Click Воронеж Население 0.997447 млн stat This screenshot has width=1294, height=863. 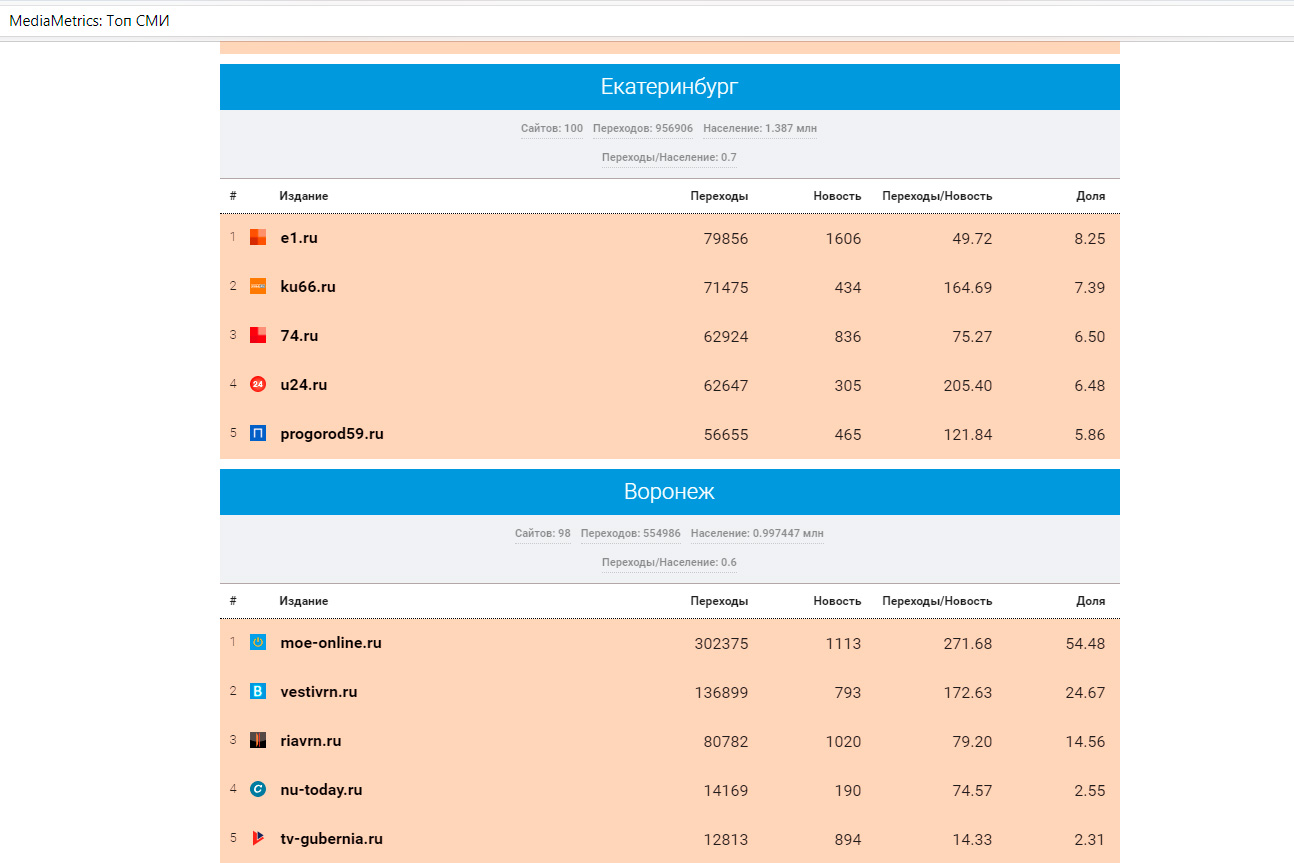757,533
